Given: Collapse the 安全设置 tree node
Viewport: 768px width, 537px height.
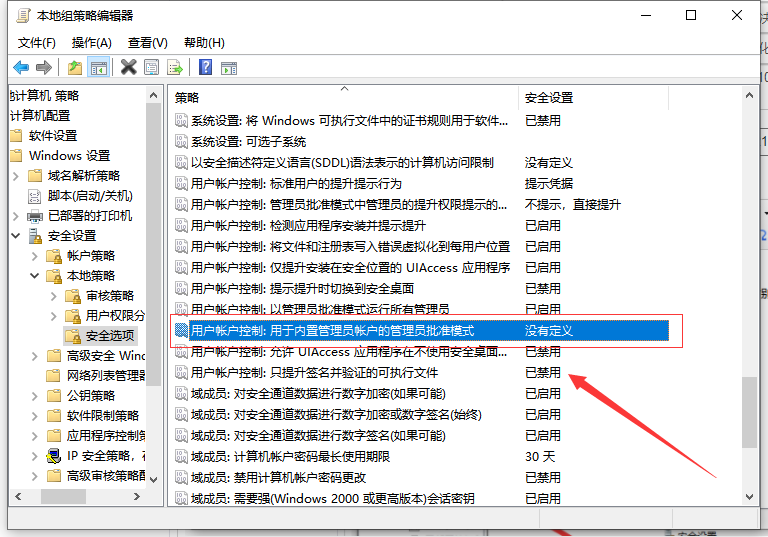Looking at the screenshot, I should tap(16, 236).
